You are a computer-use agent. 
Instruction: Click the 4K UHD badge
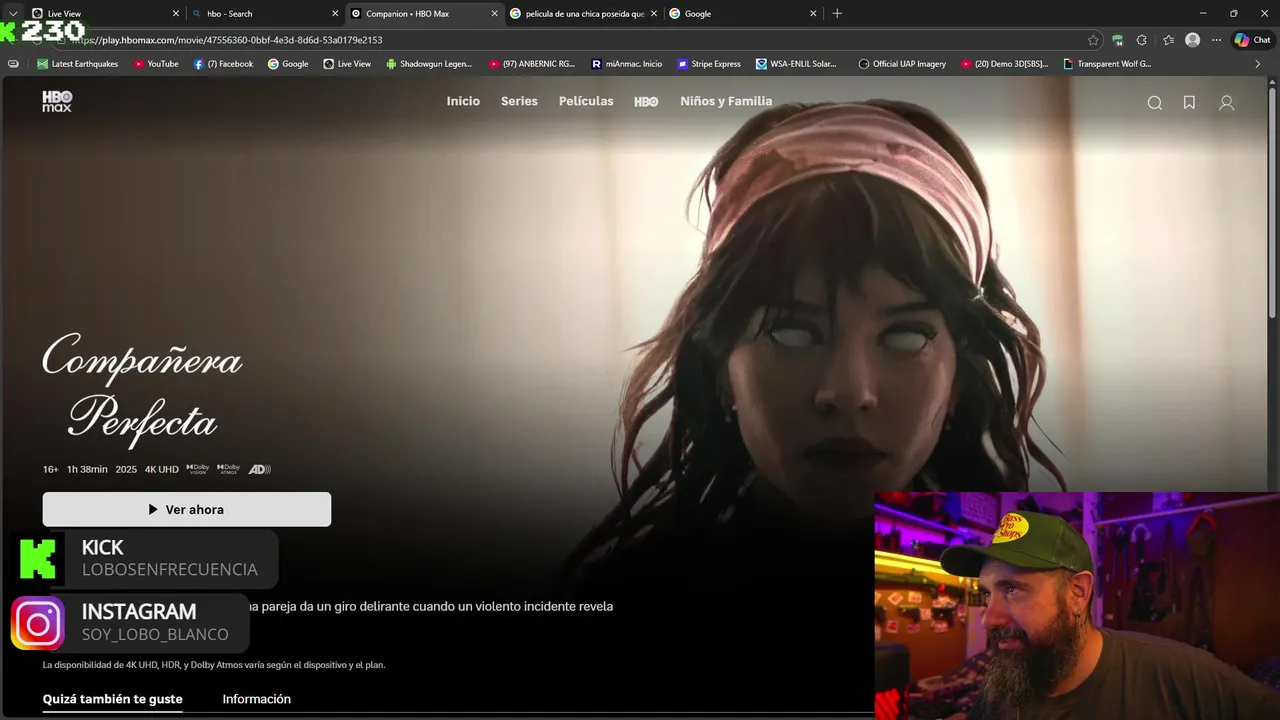162,469
